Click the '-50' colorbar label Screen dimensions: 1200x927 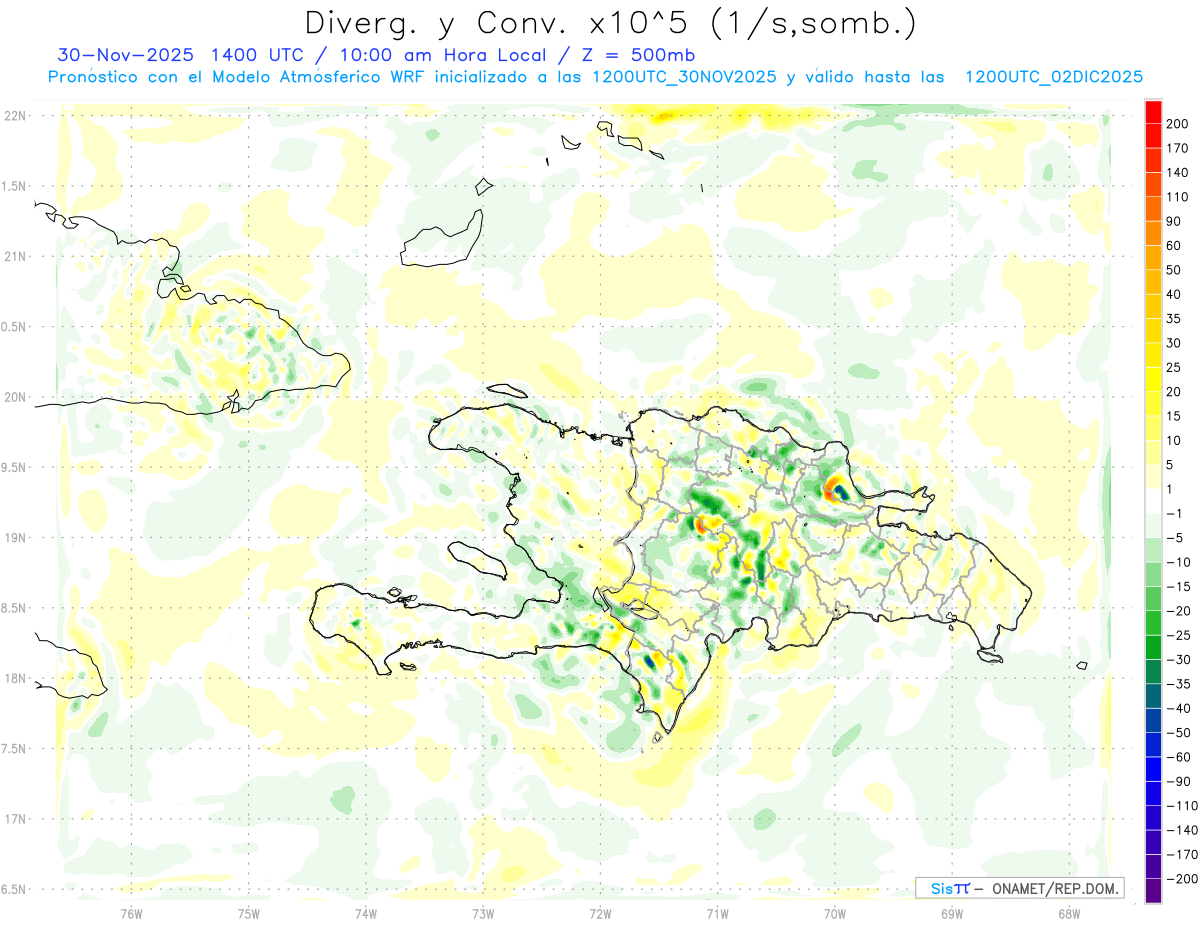(1180, 733)
